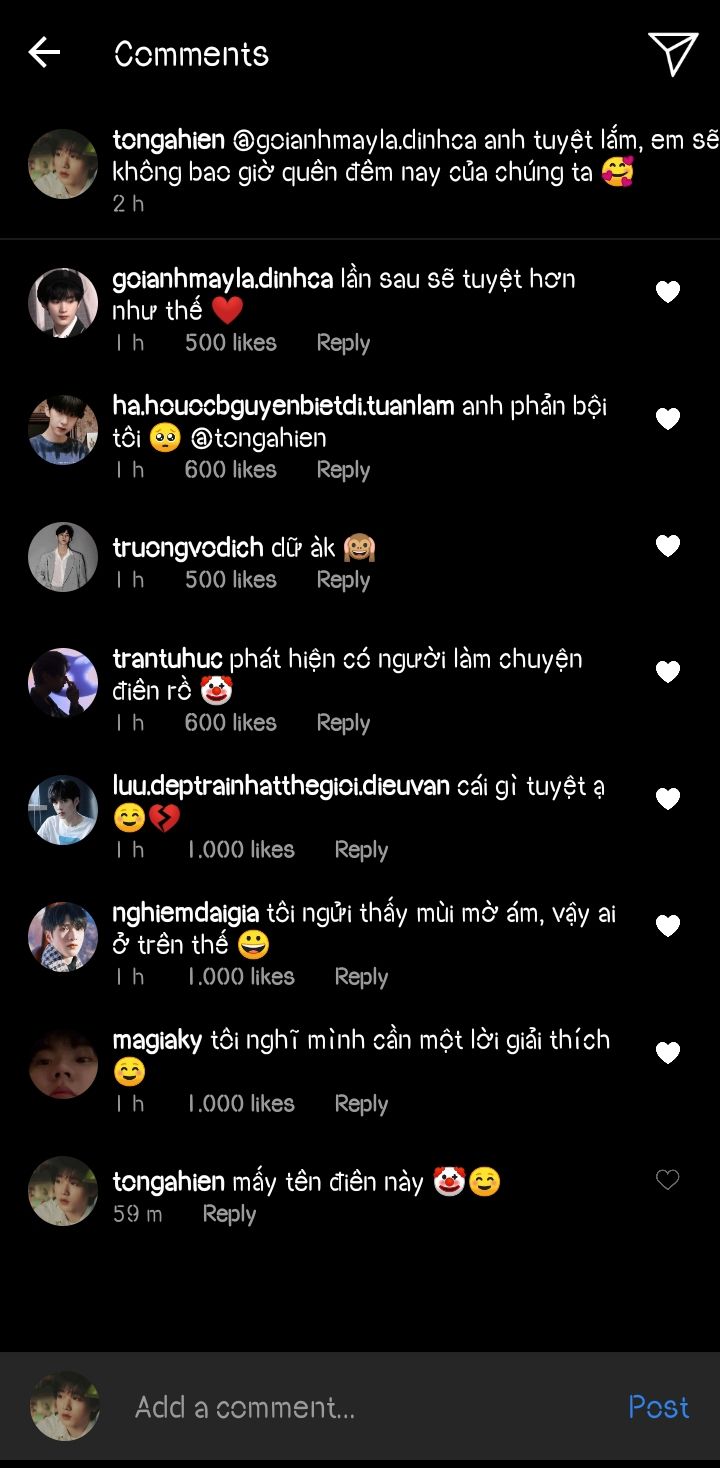Open truongvodich's profile by username

pos(188,548)
